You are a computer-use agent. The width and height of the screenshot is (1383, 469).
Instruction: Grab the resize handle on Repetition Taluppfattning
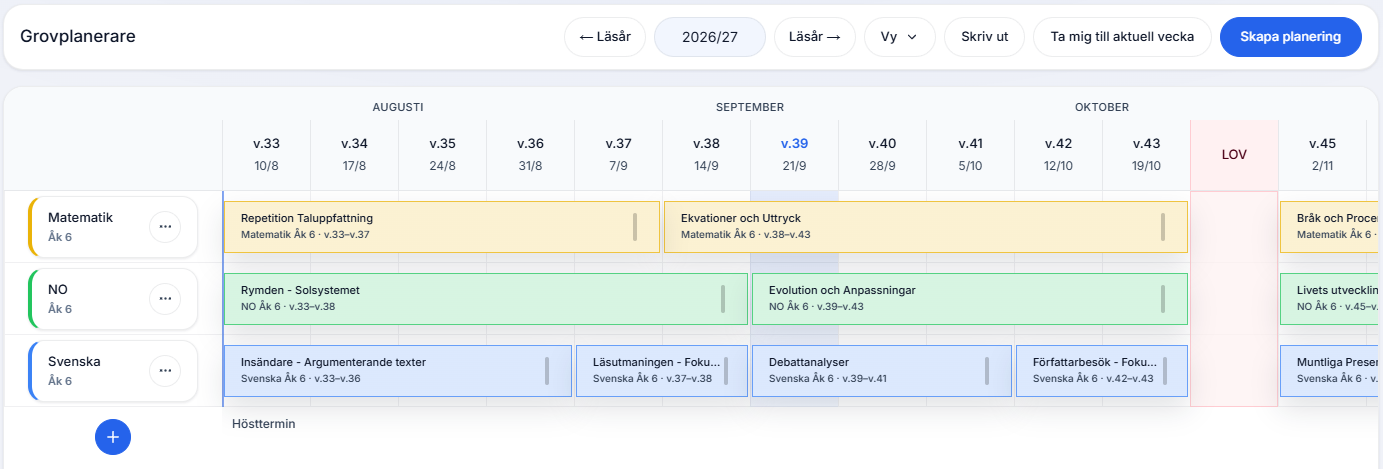point(635,227)
